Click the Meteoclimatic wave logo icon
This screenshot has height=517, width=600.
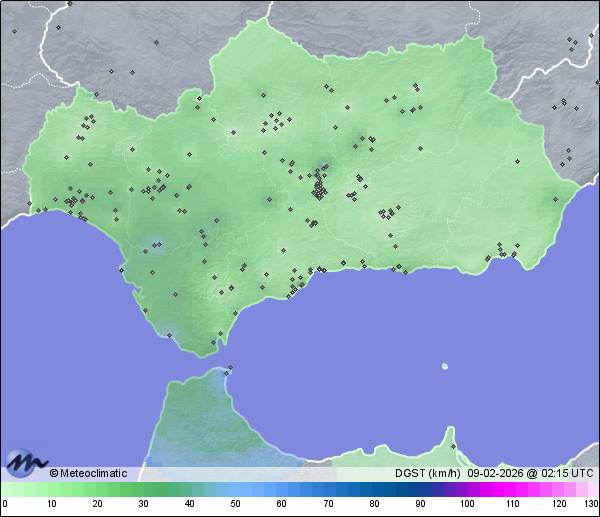(x=25, y=462)
